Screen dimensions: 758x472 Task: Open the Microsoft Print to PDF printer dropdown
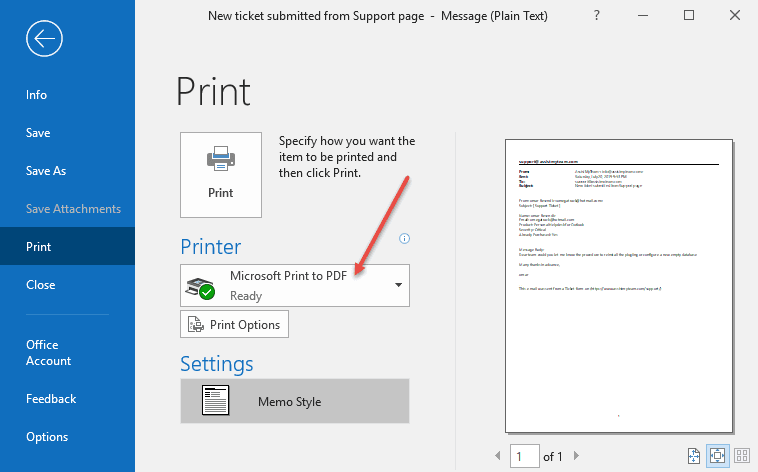click(x=295, y=286)
